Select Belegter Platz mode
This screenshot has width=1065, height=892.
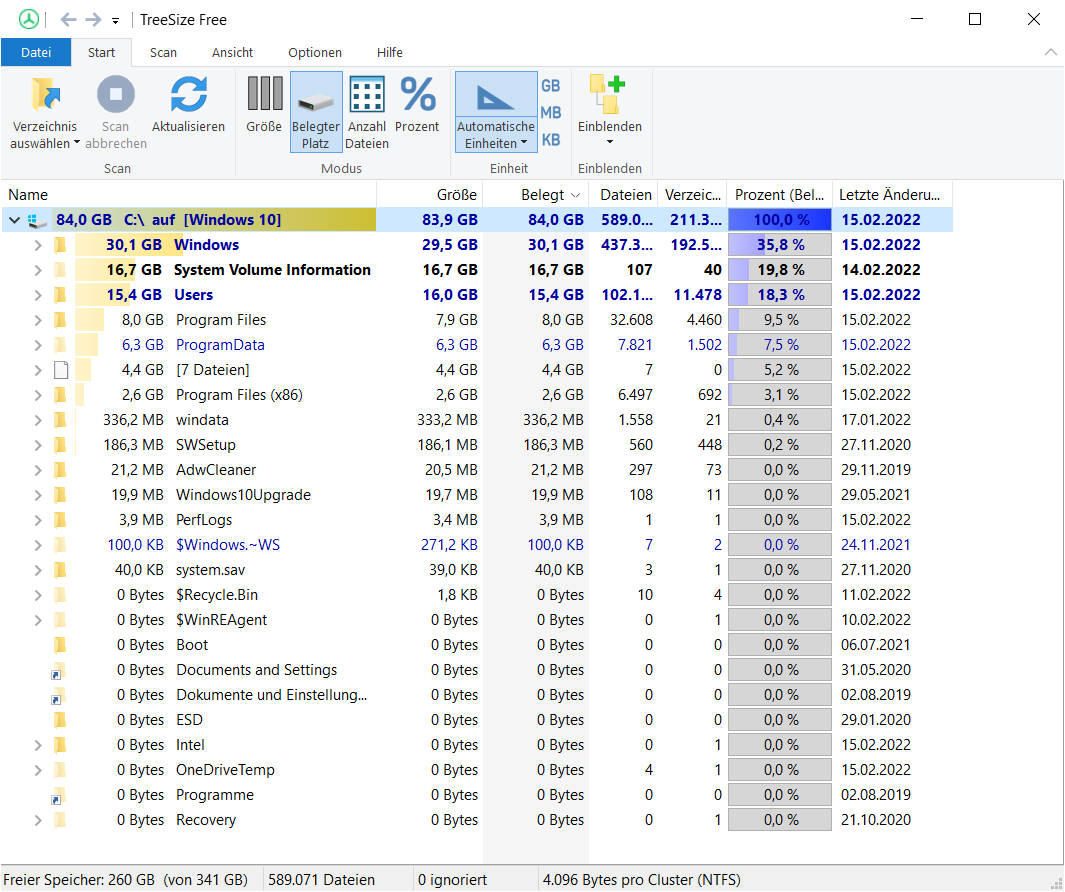(x=316, y=112)
